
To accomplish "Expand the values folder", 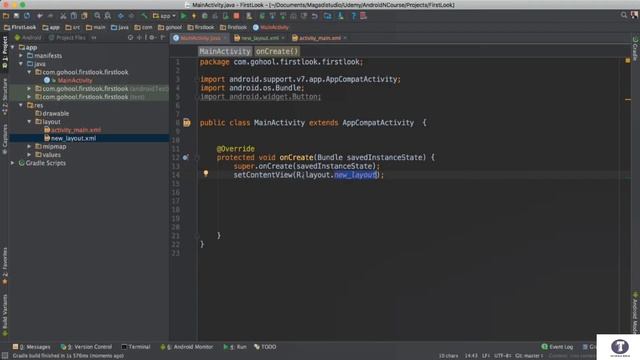I will coord(29,155).
